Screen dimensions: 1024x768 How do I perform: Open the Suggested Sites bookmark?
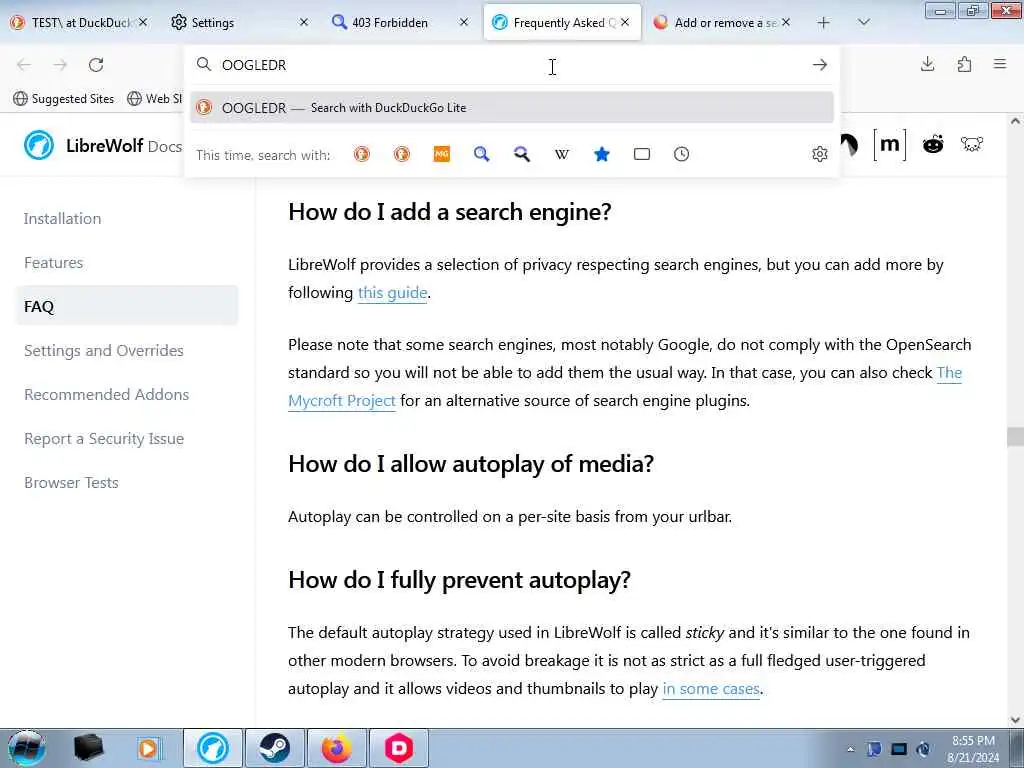pos(64,99)
